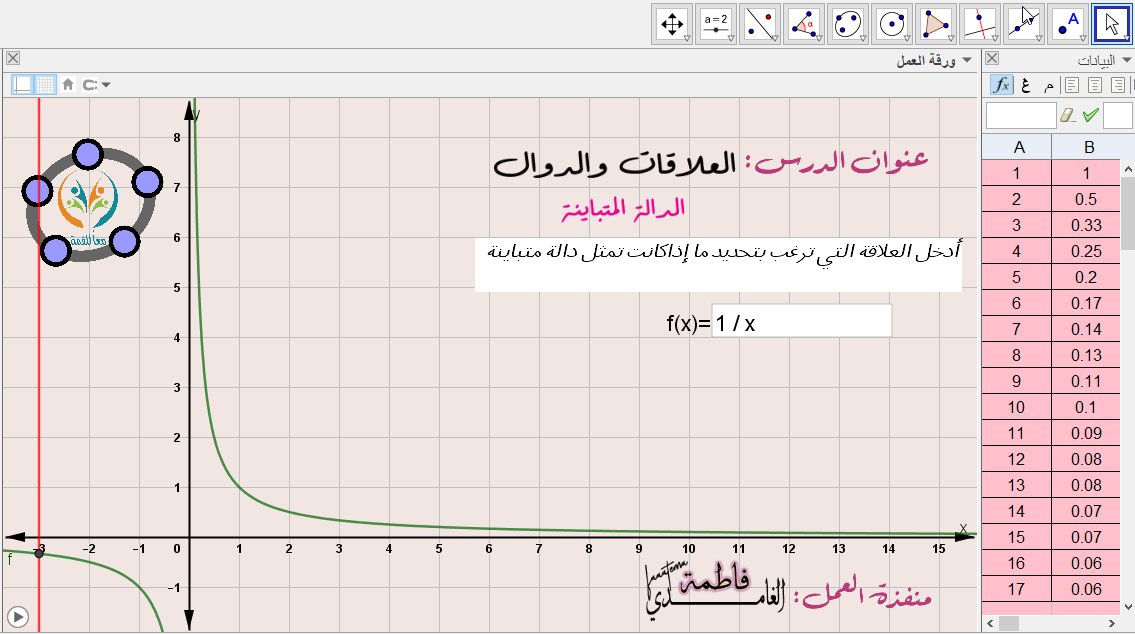Close the البيانات spreadsheet panel
The height and width of the screenshot is (634, 1135).
coord(992,59)
